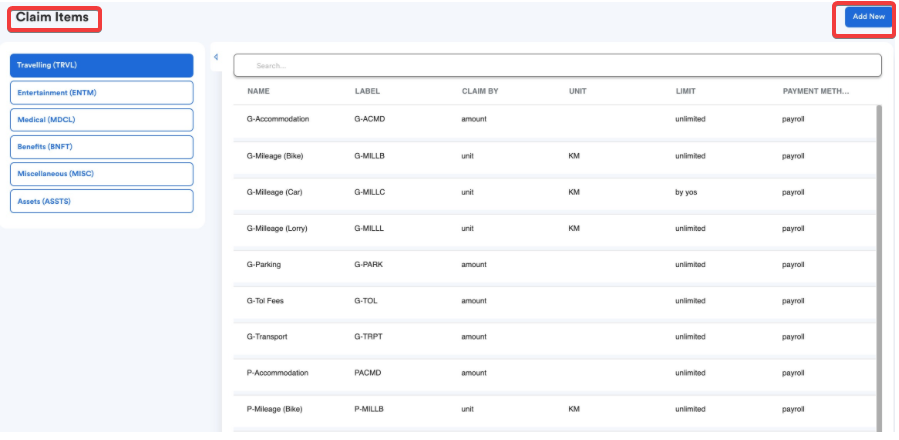The width and height of the screenshot is (899, 440).
Task: Open the Entertainment (ENTM) category
Action: pyautogui.click(x=101, y=92)
